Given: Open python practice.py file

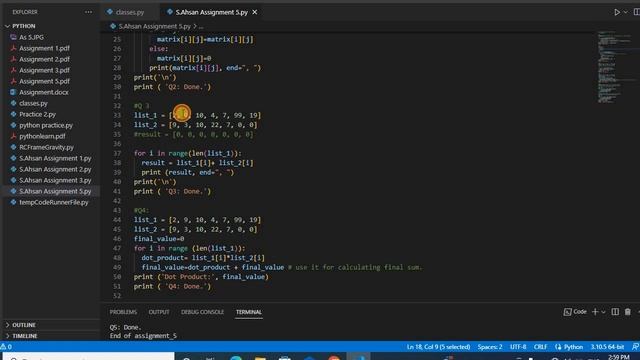Looking at the screenshot, I should pos(46,125).
